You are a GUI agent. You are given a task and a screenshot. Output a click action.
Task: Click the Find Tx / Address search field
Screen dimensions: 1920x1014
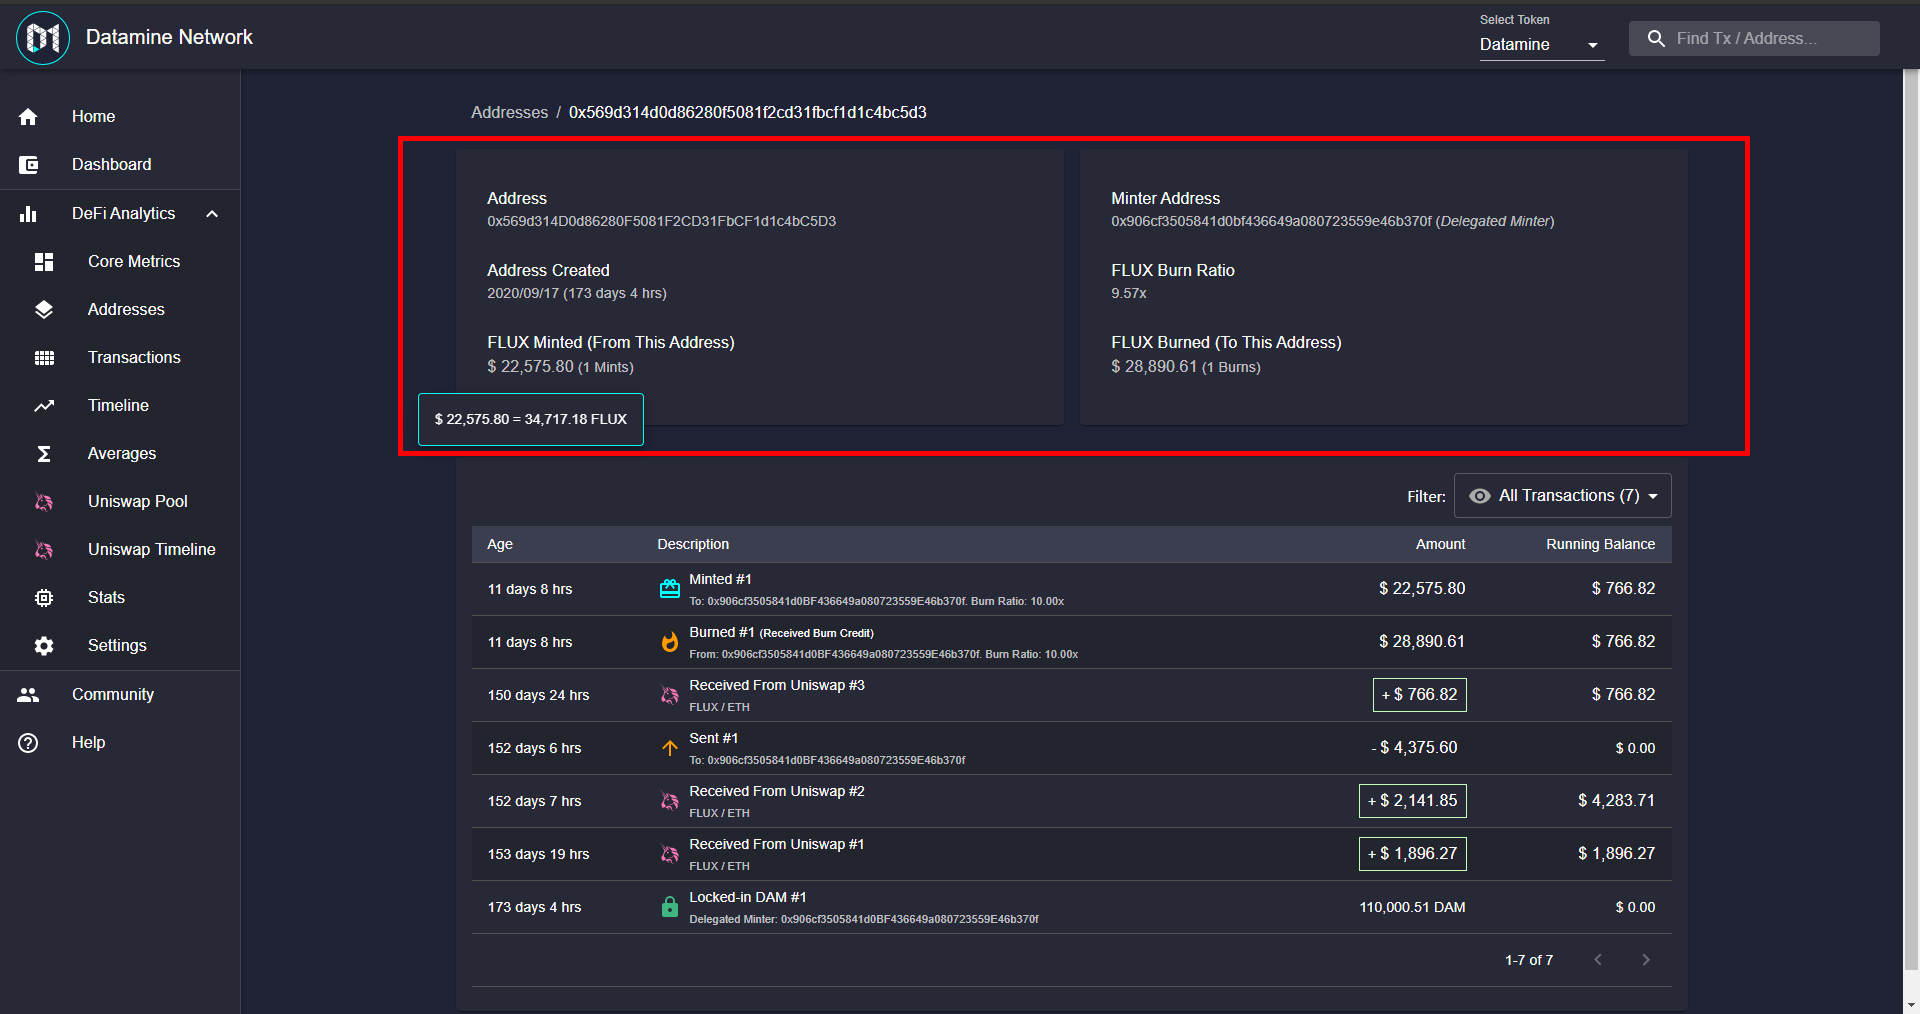(1754, 39)
